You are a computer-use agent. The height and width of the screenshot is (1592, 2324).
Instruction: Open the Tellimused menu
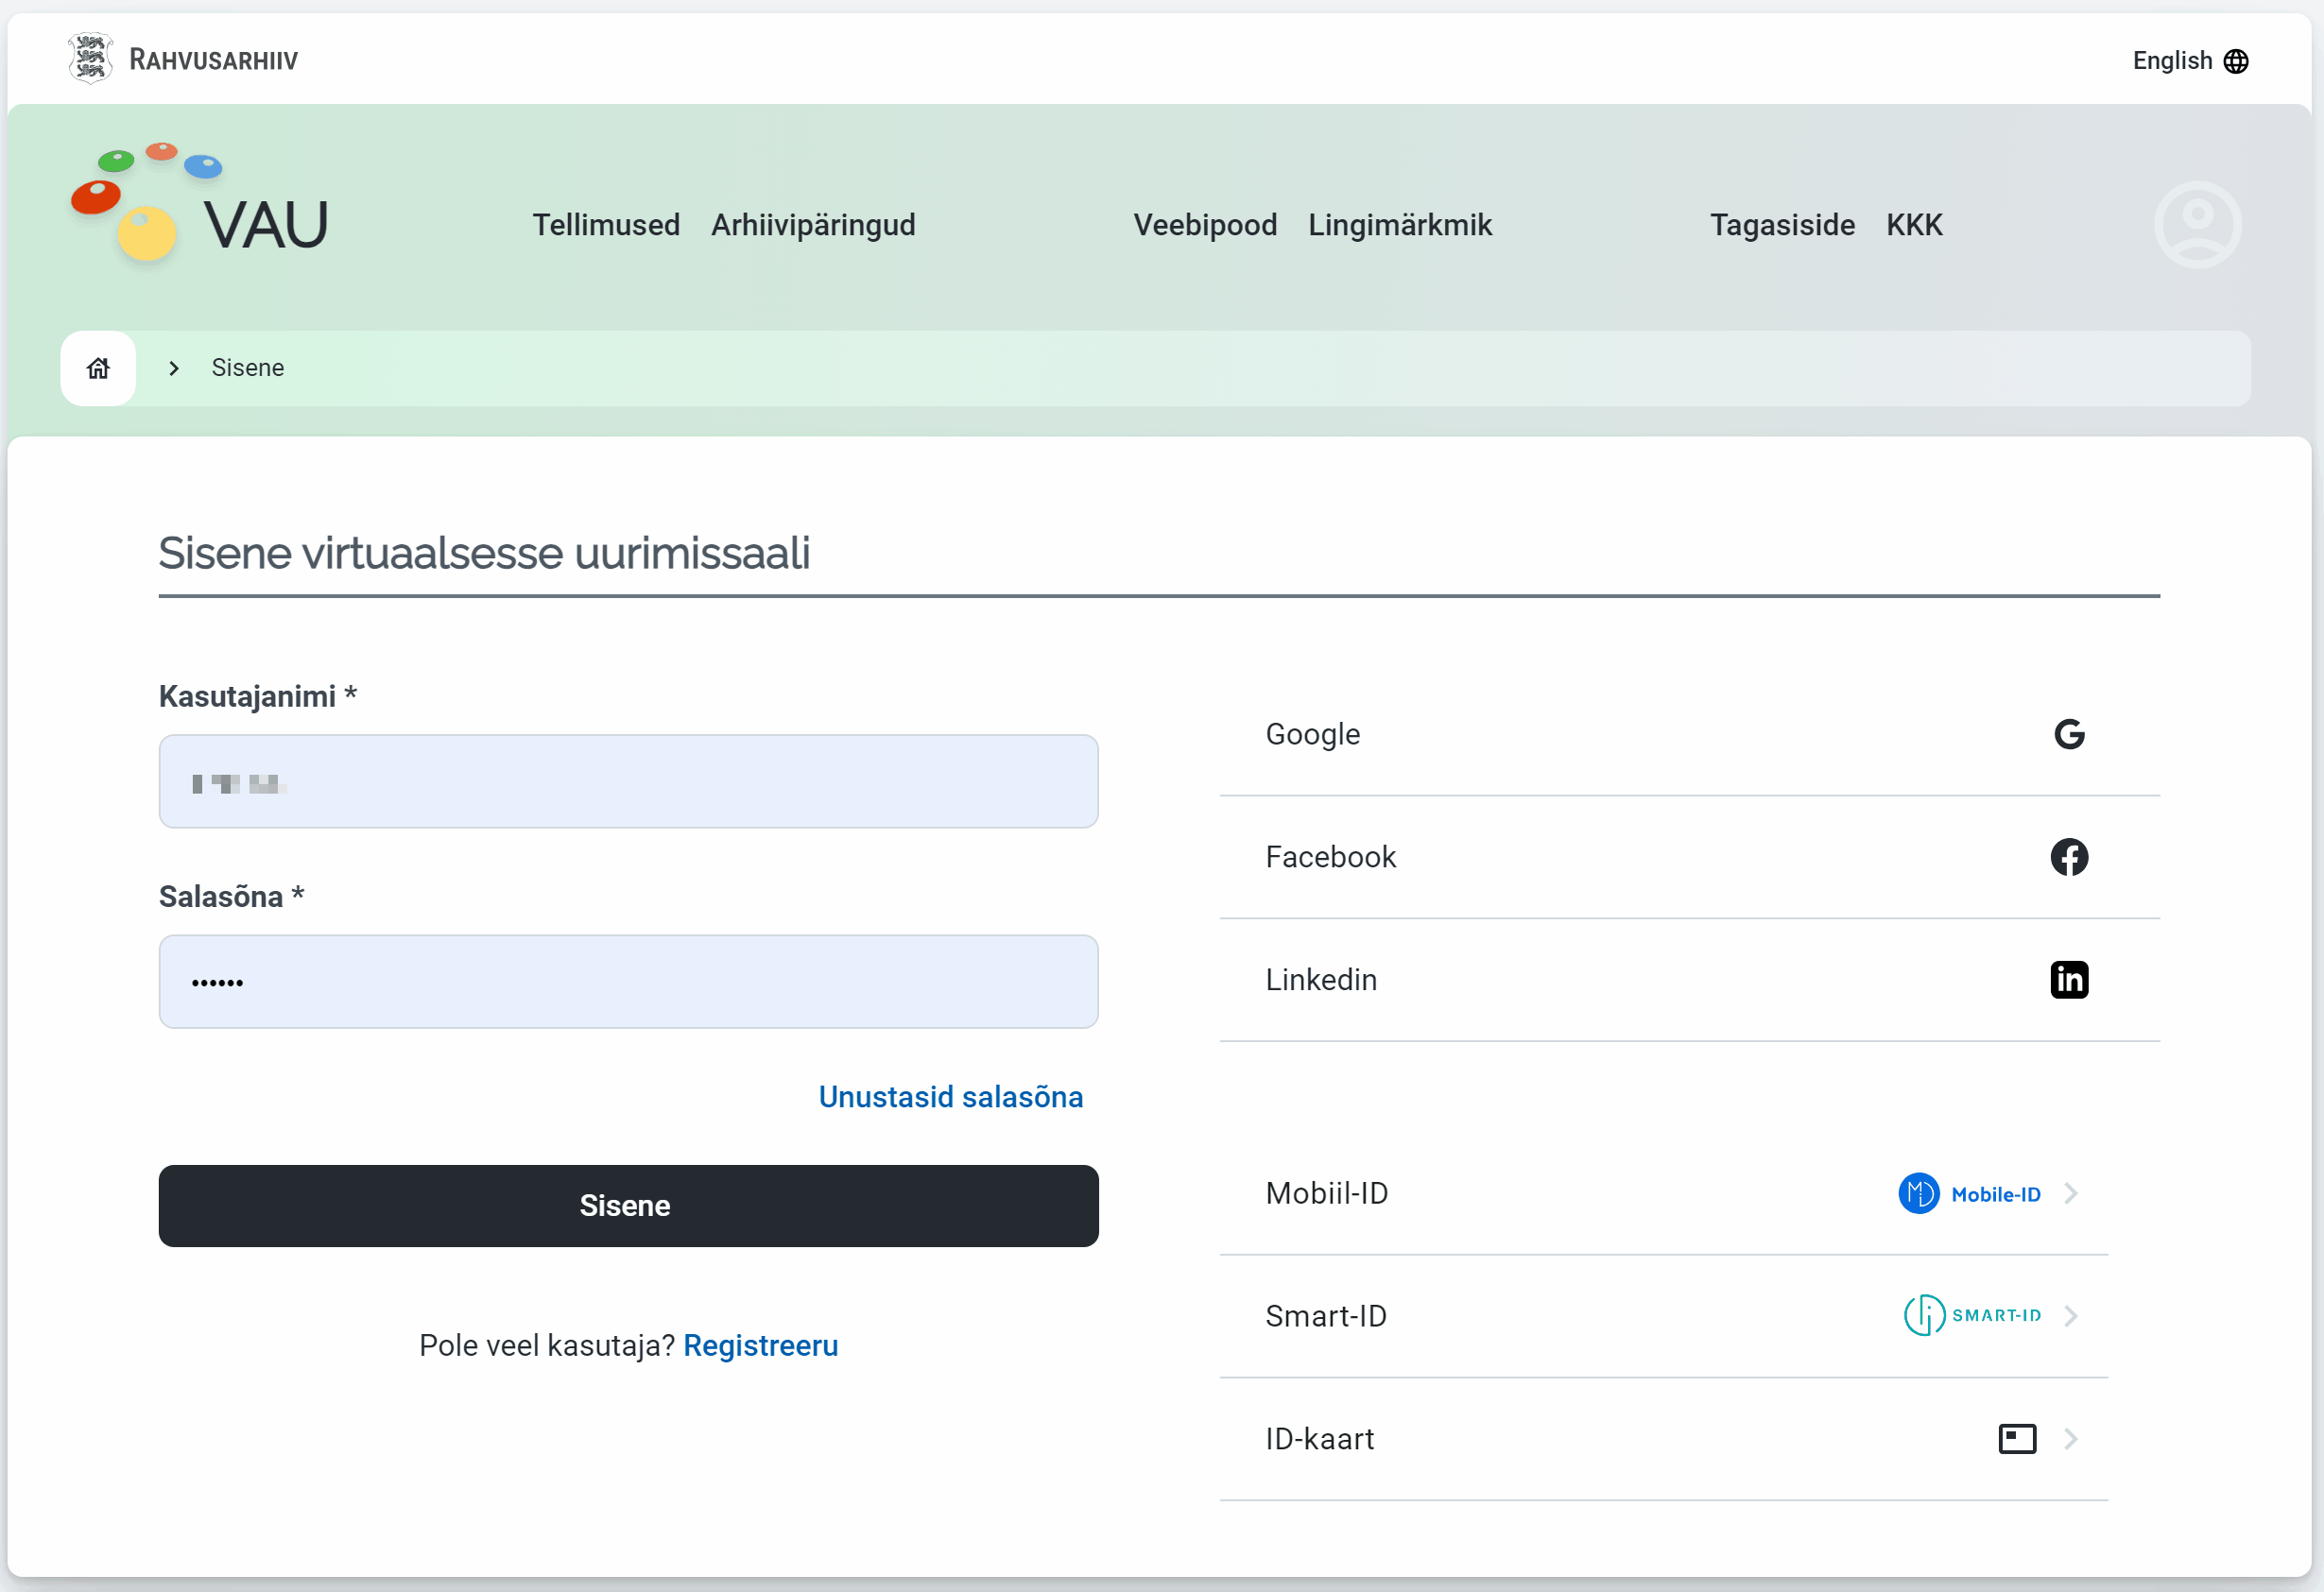coord(606,225)
